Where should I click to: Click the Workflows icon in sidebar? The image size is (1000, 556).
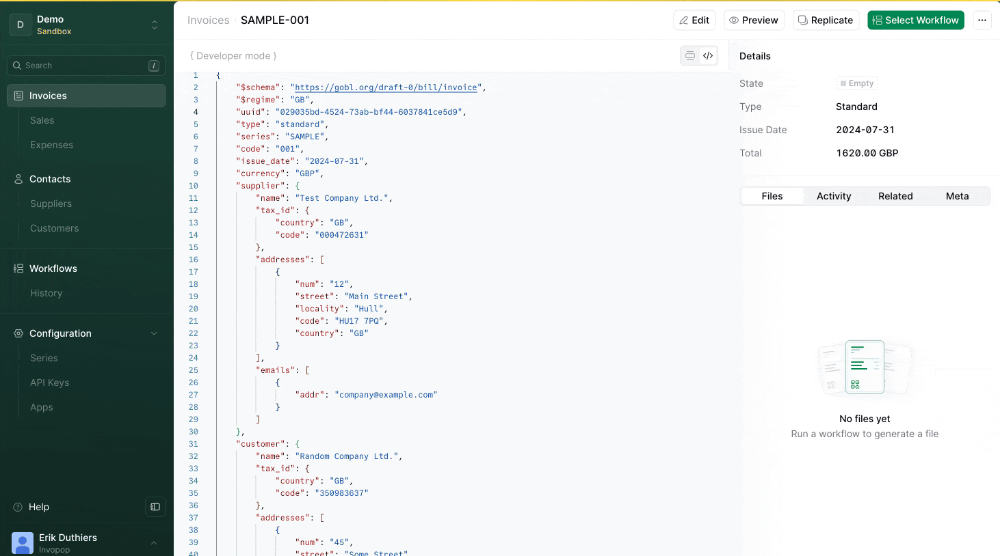coord(18,268)
